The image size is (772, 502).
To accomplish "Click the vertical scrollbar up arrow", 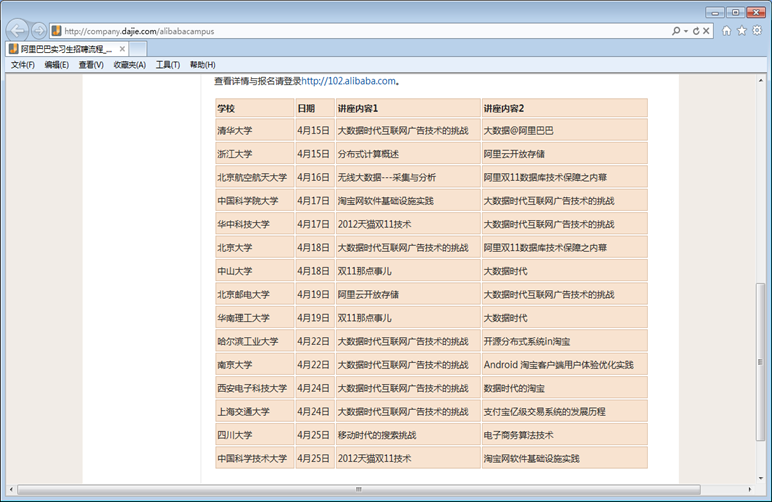I will point(761,80).
